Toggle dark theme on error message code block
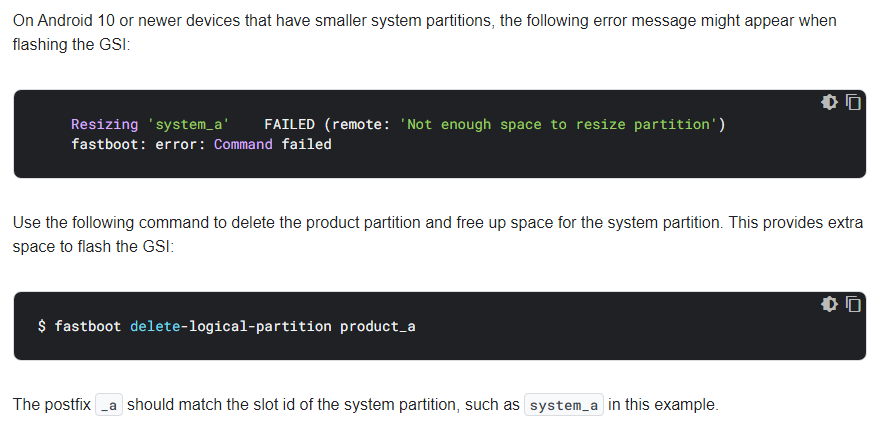This screenshot has height=432, width=885. coord(829,102)
